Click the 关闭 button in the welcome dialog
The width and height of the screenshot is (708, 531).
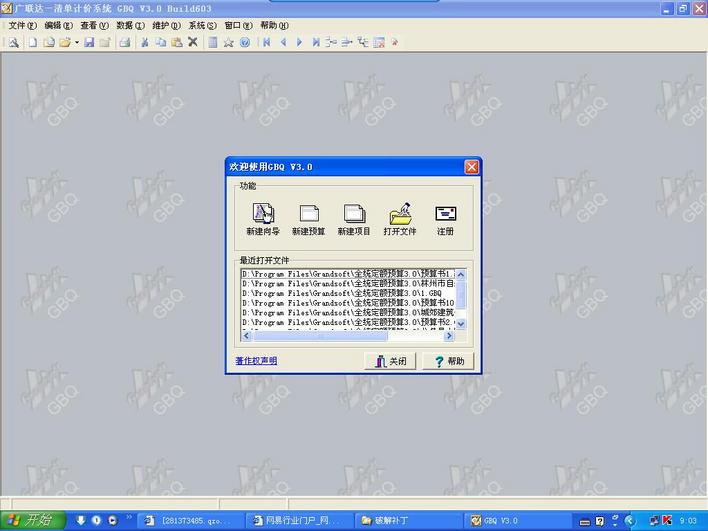coord(390,361)
